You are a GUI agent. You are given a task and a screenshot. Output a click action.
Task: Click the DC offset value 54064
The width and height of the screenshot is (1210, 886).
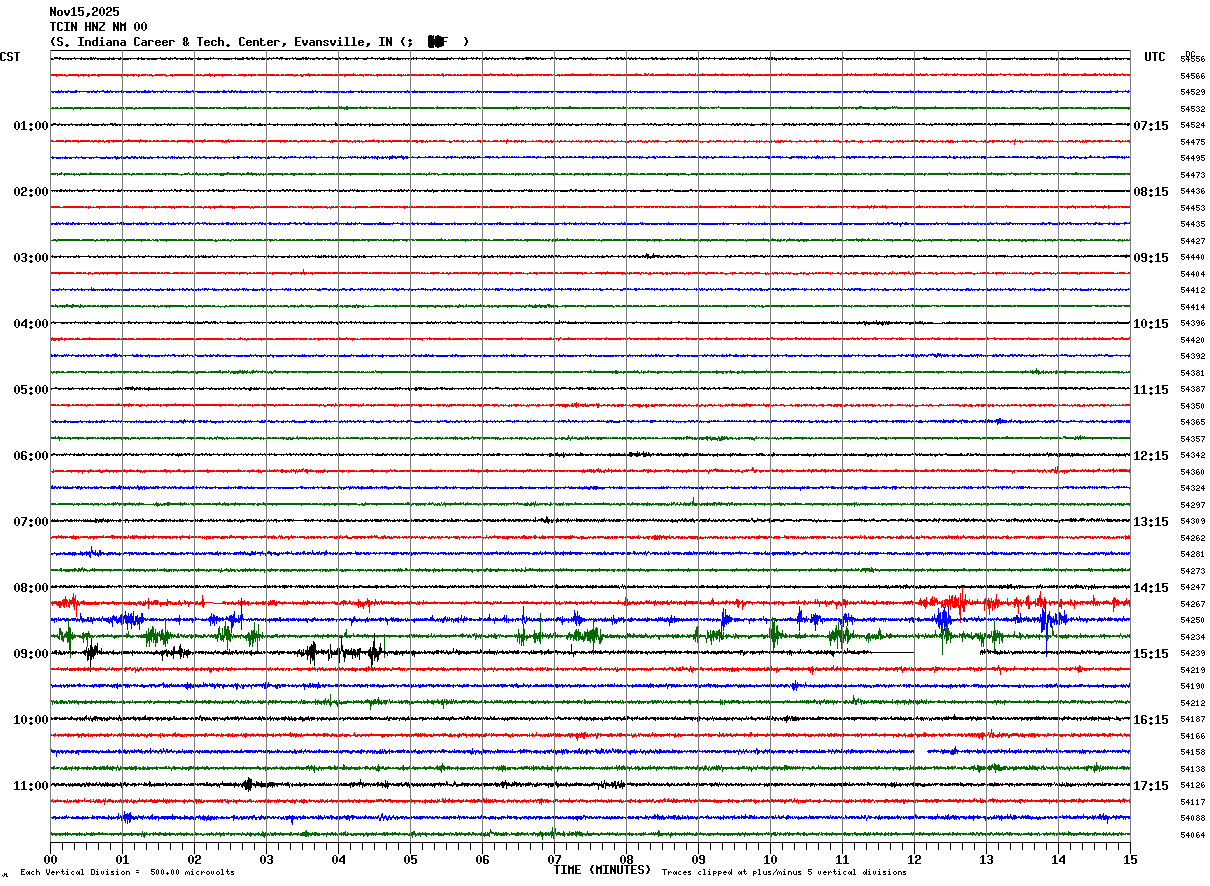coord(1193,835)
